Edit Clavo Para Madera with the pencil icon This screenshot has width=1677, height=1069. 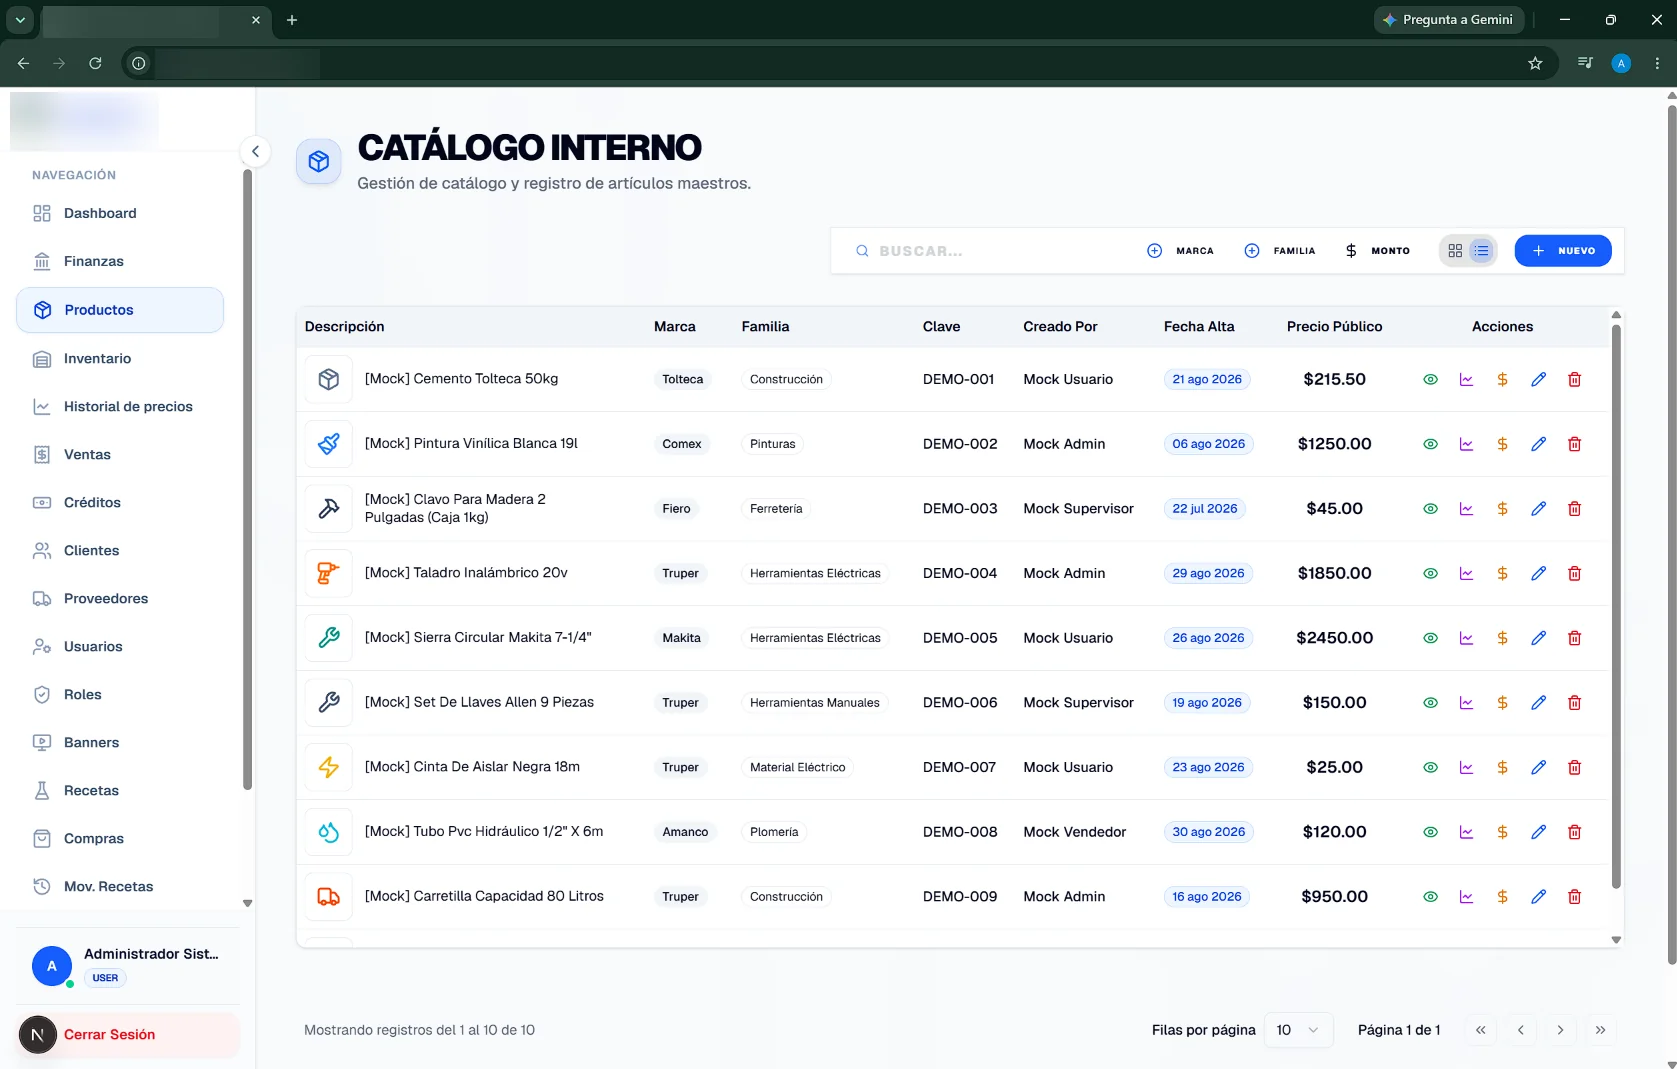coord(1538,509)
